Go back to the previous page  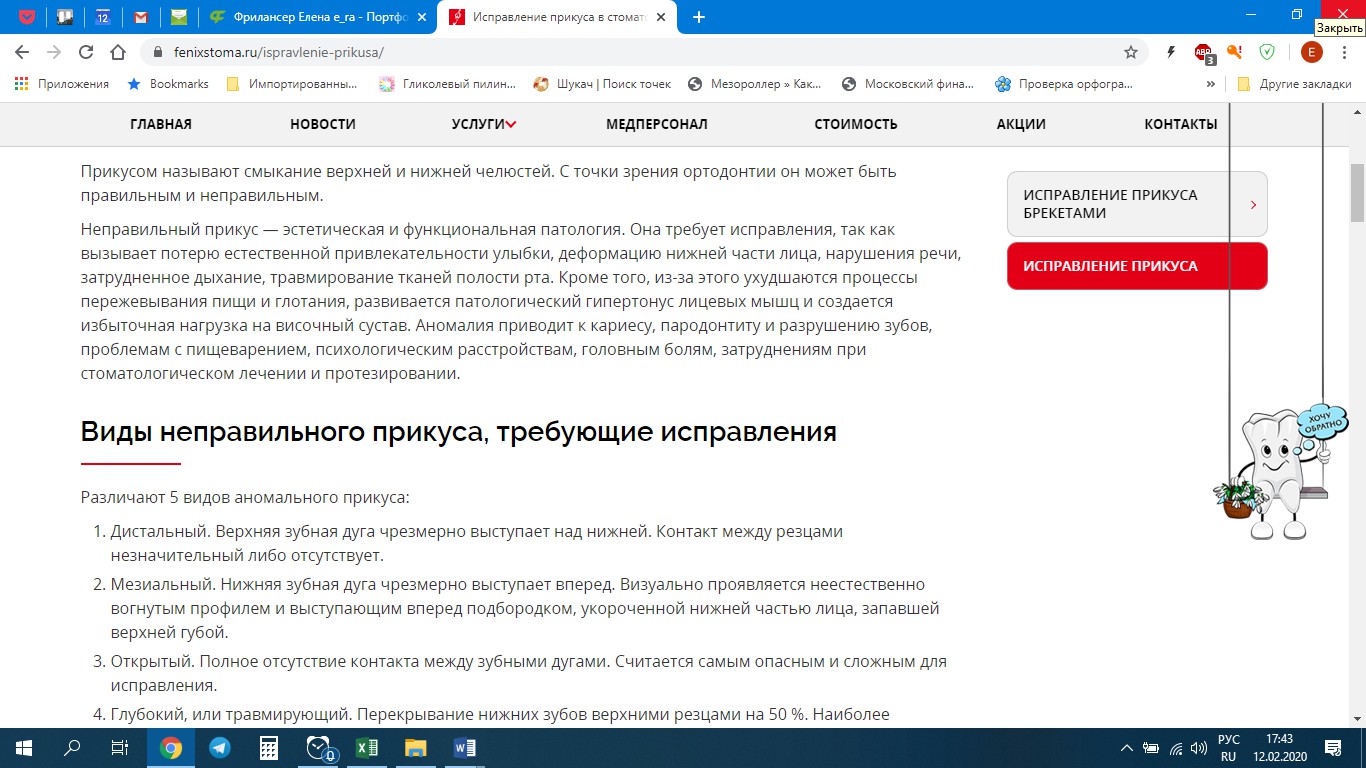(22, 52)
